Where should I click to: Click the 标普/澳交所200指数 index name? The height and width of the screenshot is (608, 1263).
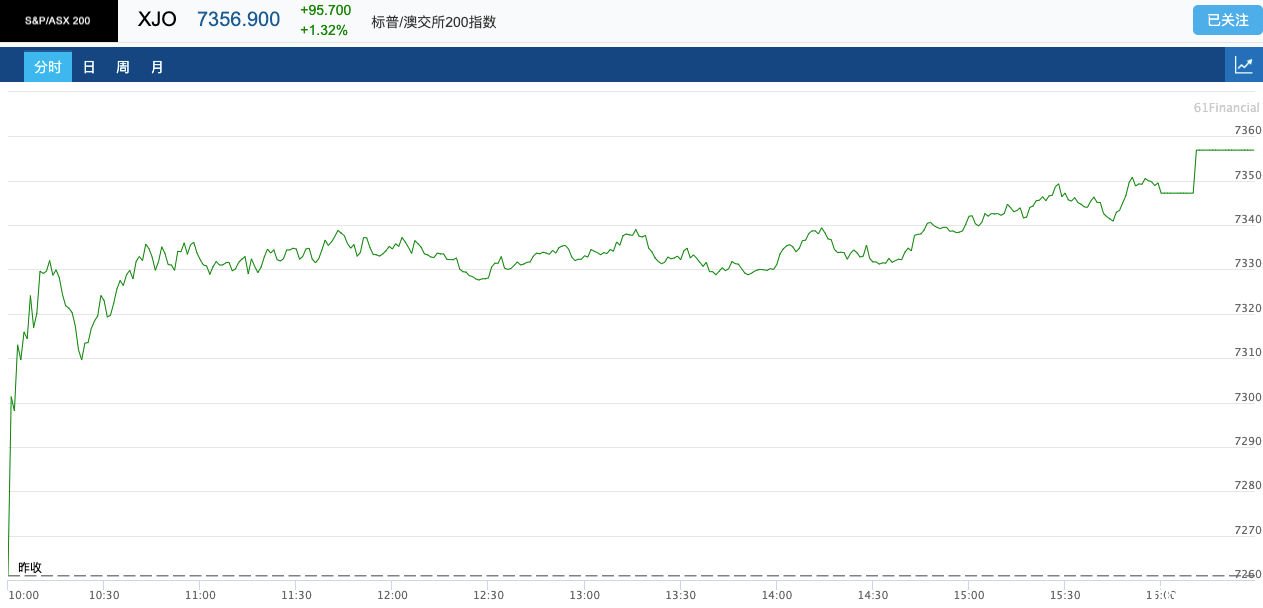[434, 22]
